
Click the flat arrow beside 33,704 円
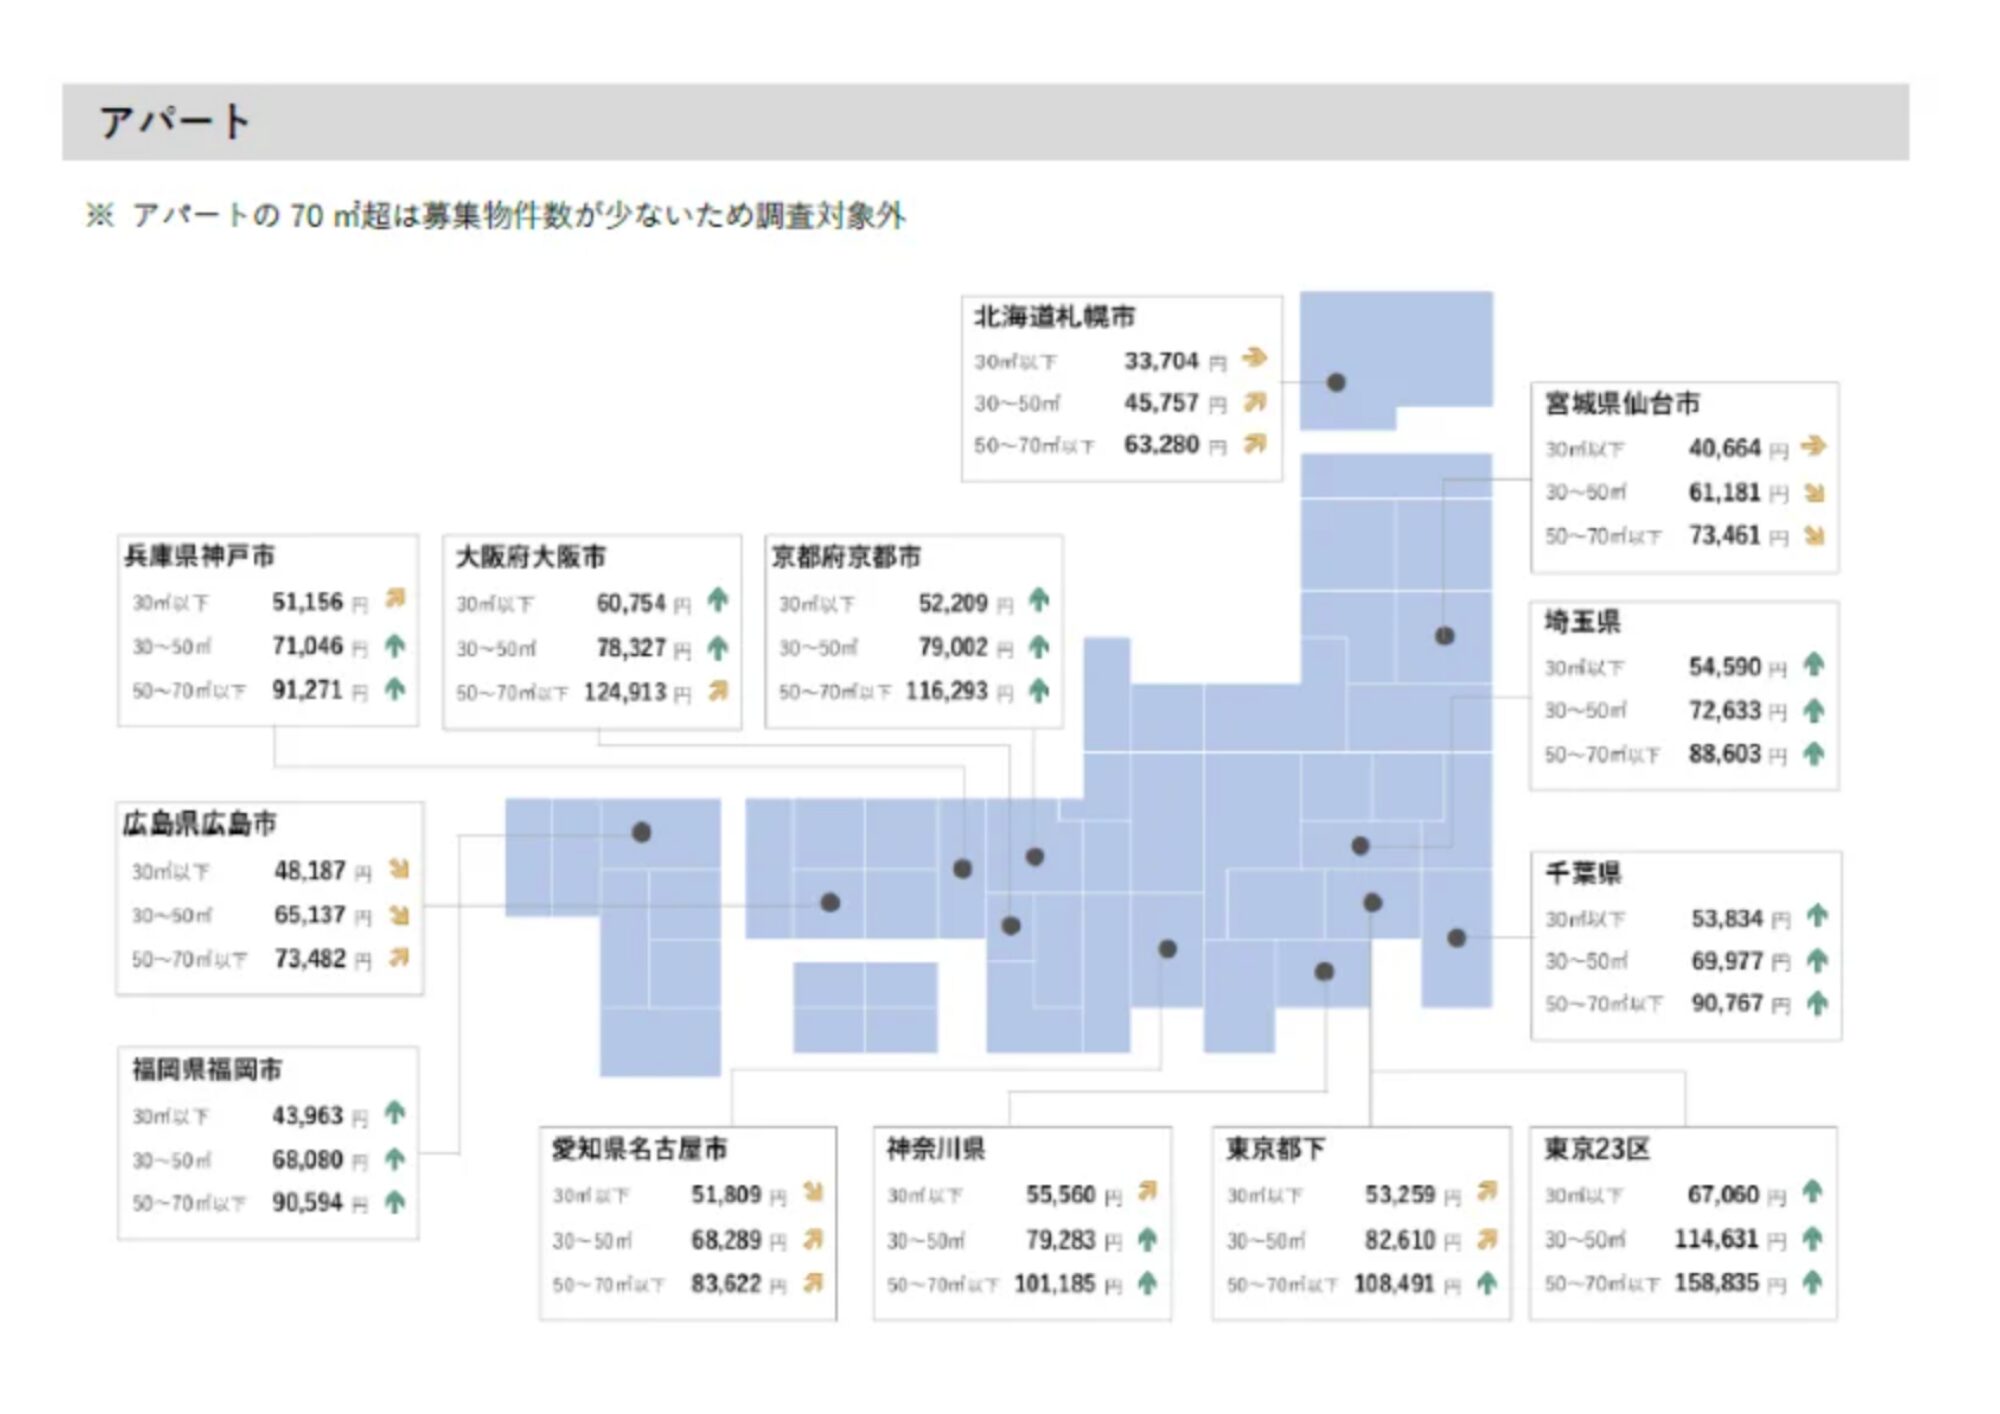point(1254,358)
